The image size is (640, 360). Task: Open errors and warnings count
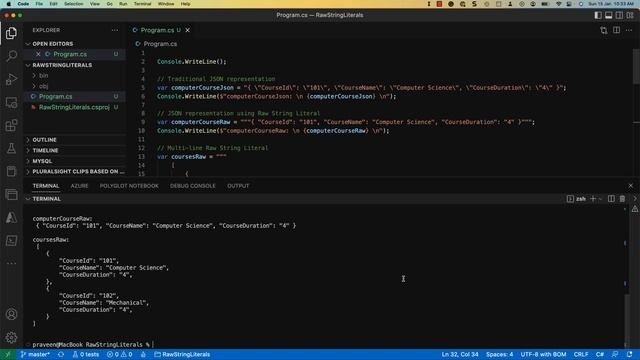tap(120, 354)
